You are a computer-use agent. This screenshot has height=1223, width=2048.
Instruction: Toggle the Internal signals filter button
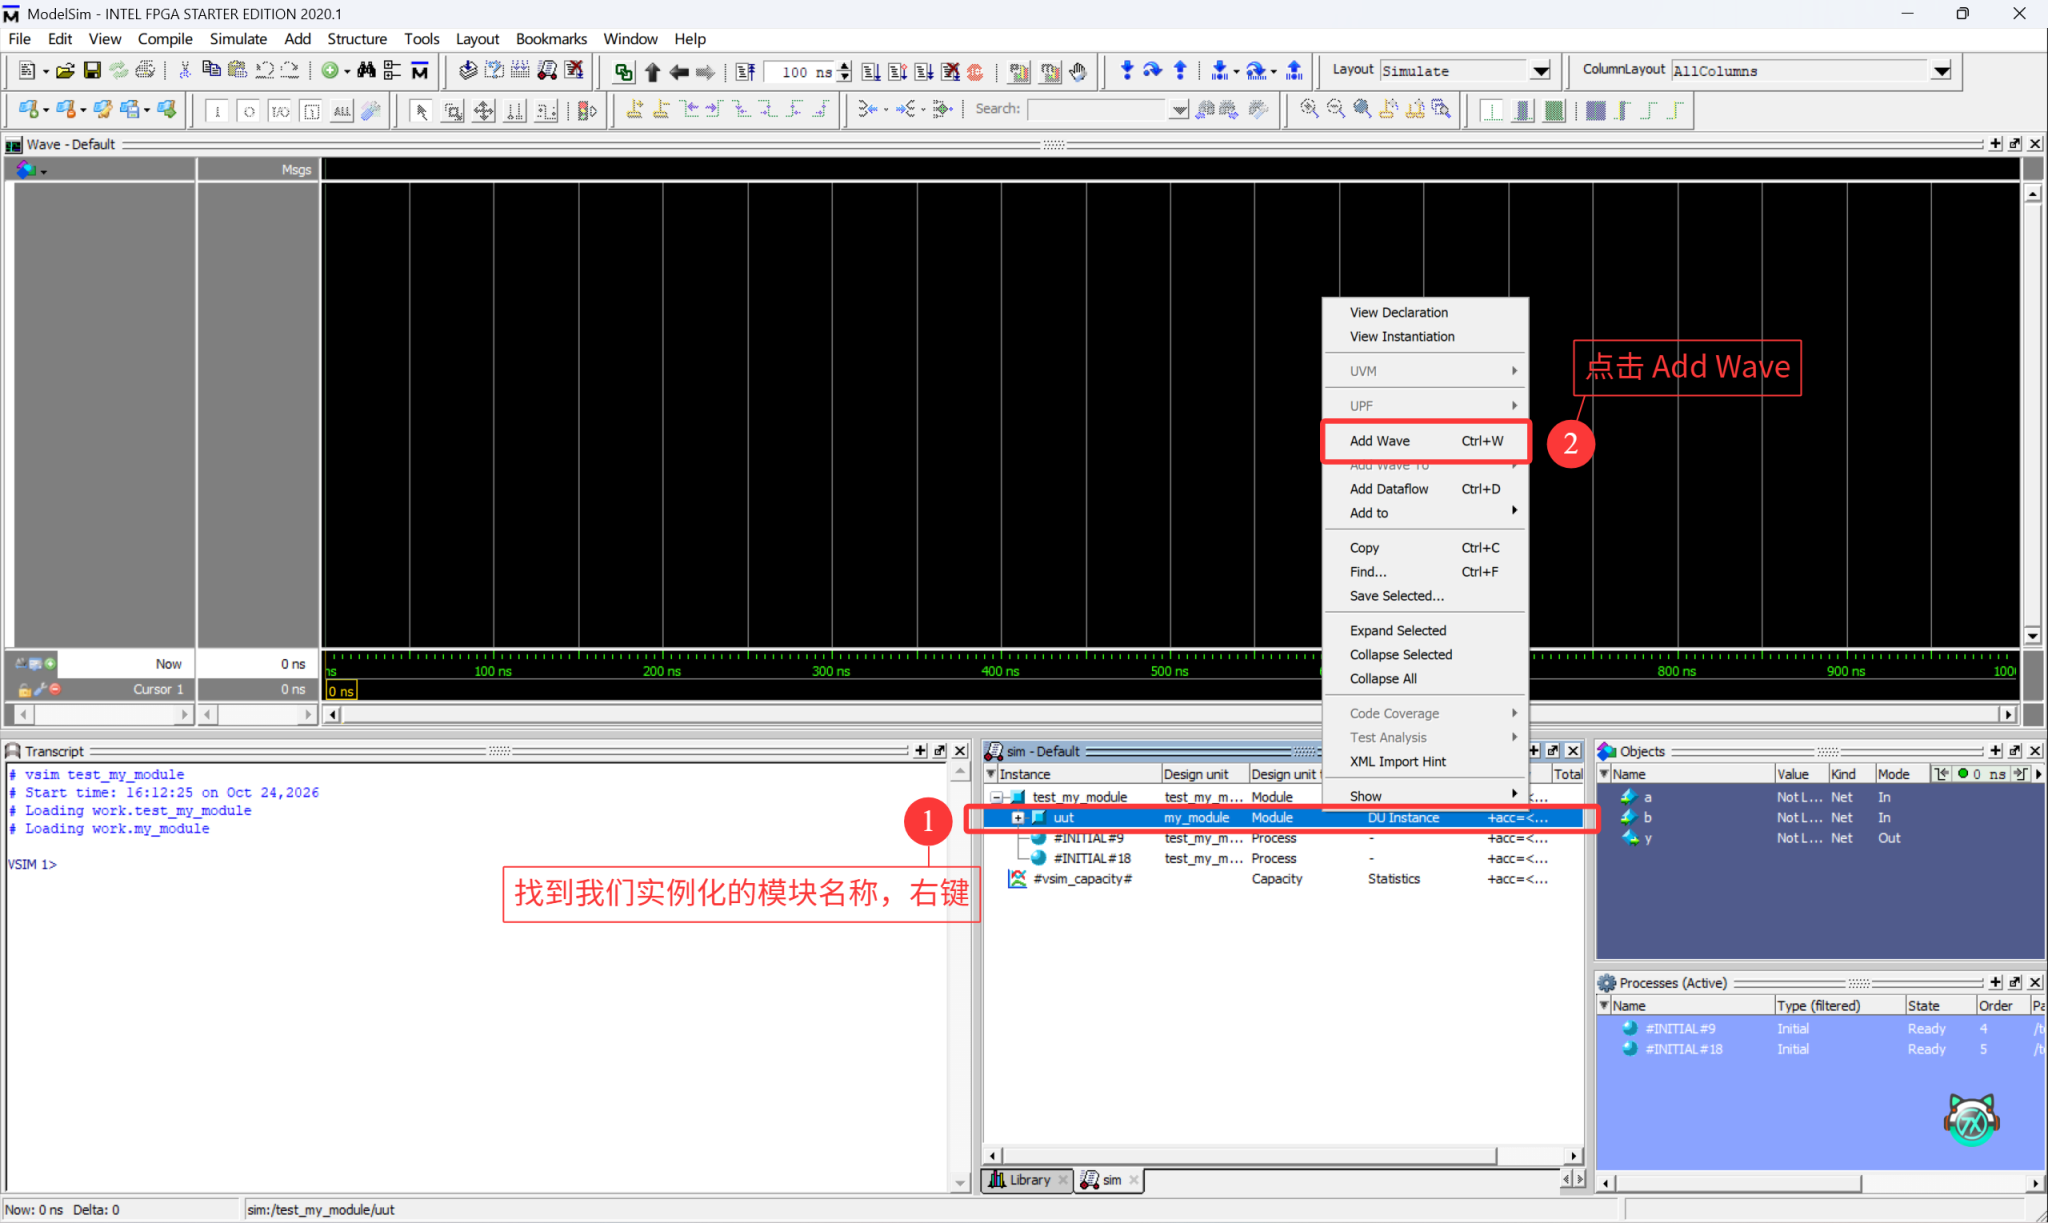tap(312, 110)
